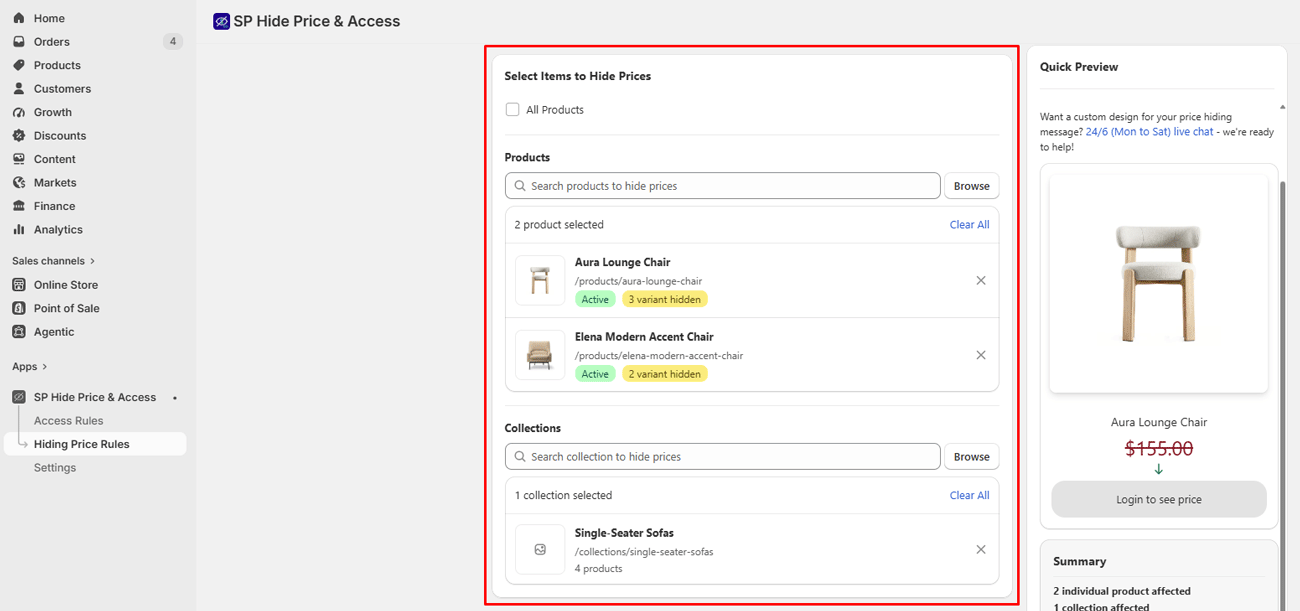The image size is (1300, 611).
Task: Browse products to hide prices
Action: (x=971, y=186)
